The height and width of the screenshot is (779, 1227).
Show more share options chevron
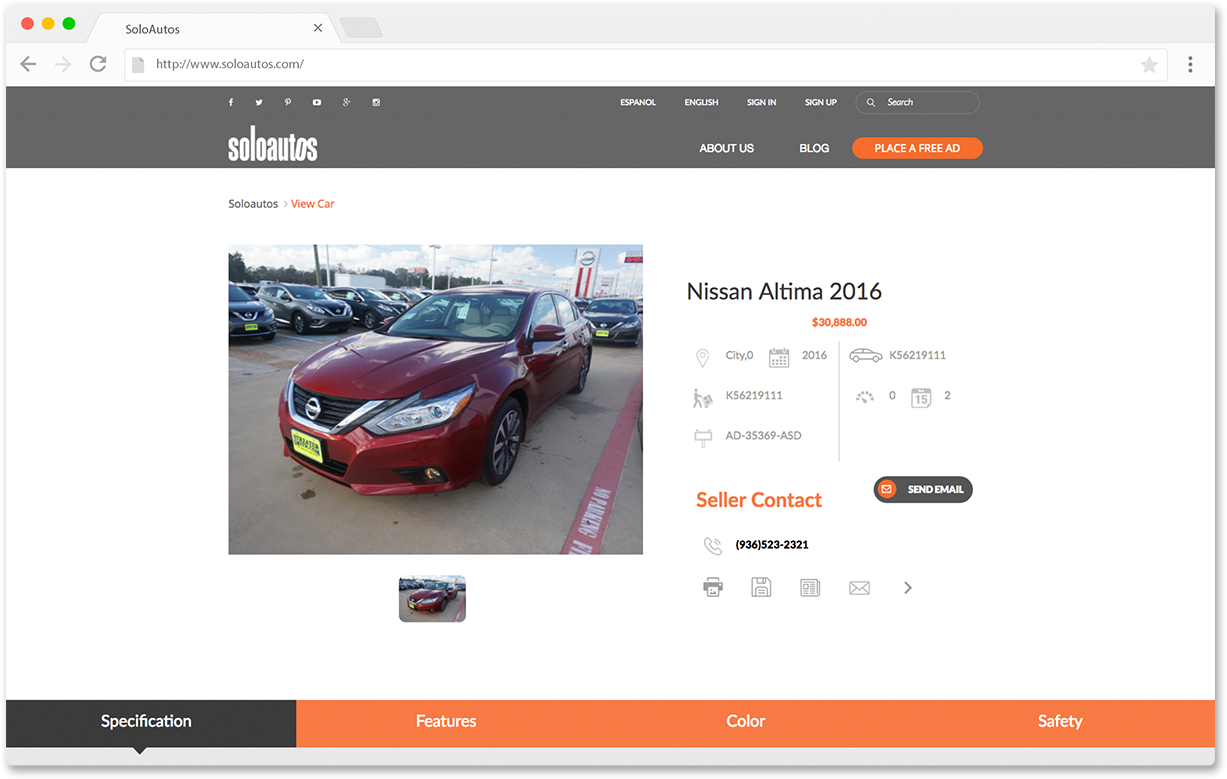click(x=908, y=588)
